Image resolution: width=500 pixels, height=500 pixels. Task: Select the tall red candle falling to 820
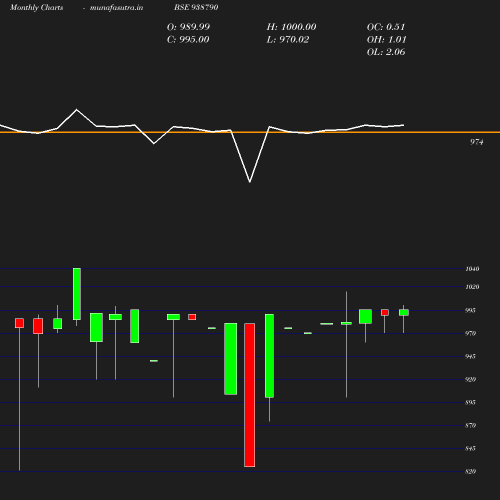pyautogui.click(x=250, y=395)
